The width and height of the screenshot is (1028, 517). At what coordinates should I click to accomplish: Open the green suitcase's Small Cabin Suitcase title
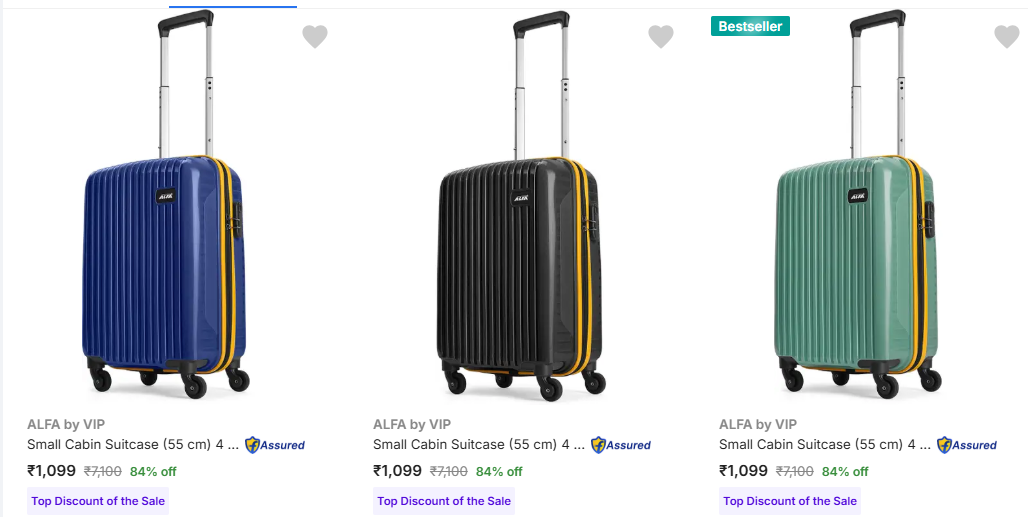pyautogui.click(x=824, y=445)
